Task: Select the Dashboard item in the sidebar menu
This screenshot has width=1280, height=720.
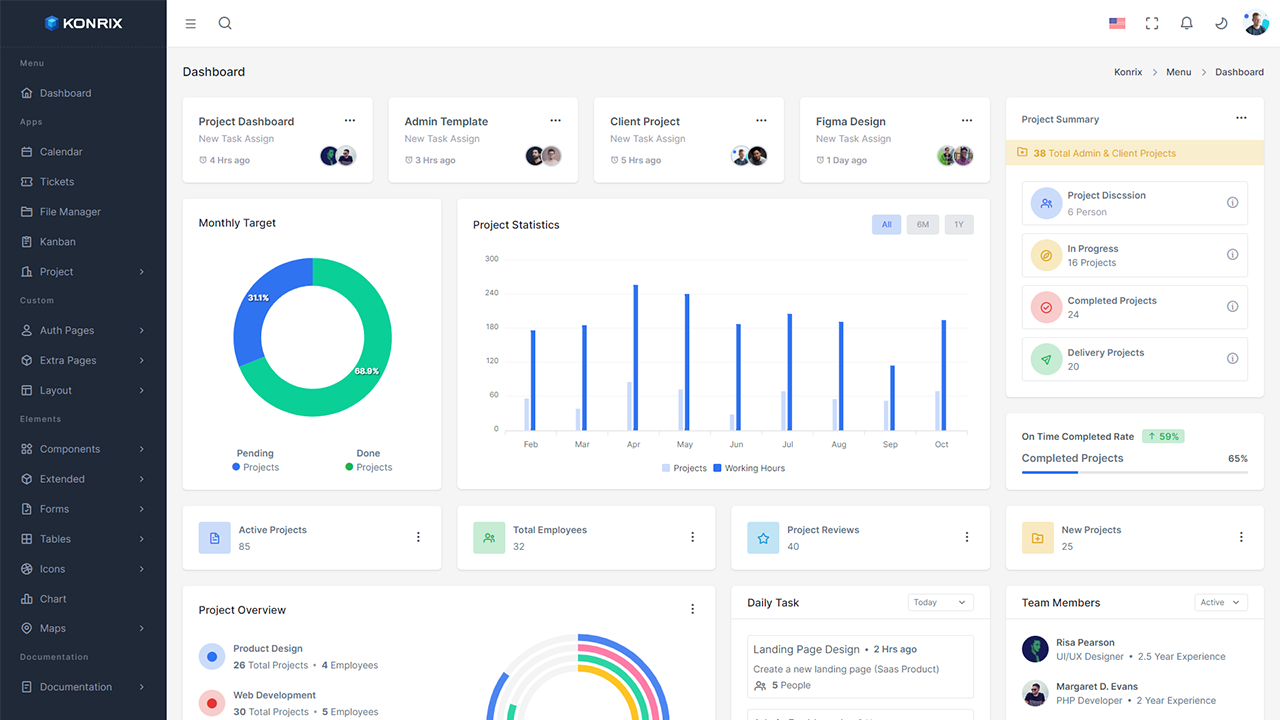Action: (x=66, y=92)
